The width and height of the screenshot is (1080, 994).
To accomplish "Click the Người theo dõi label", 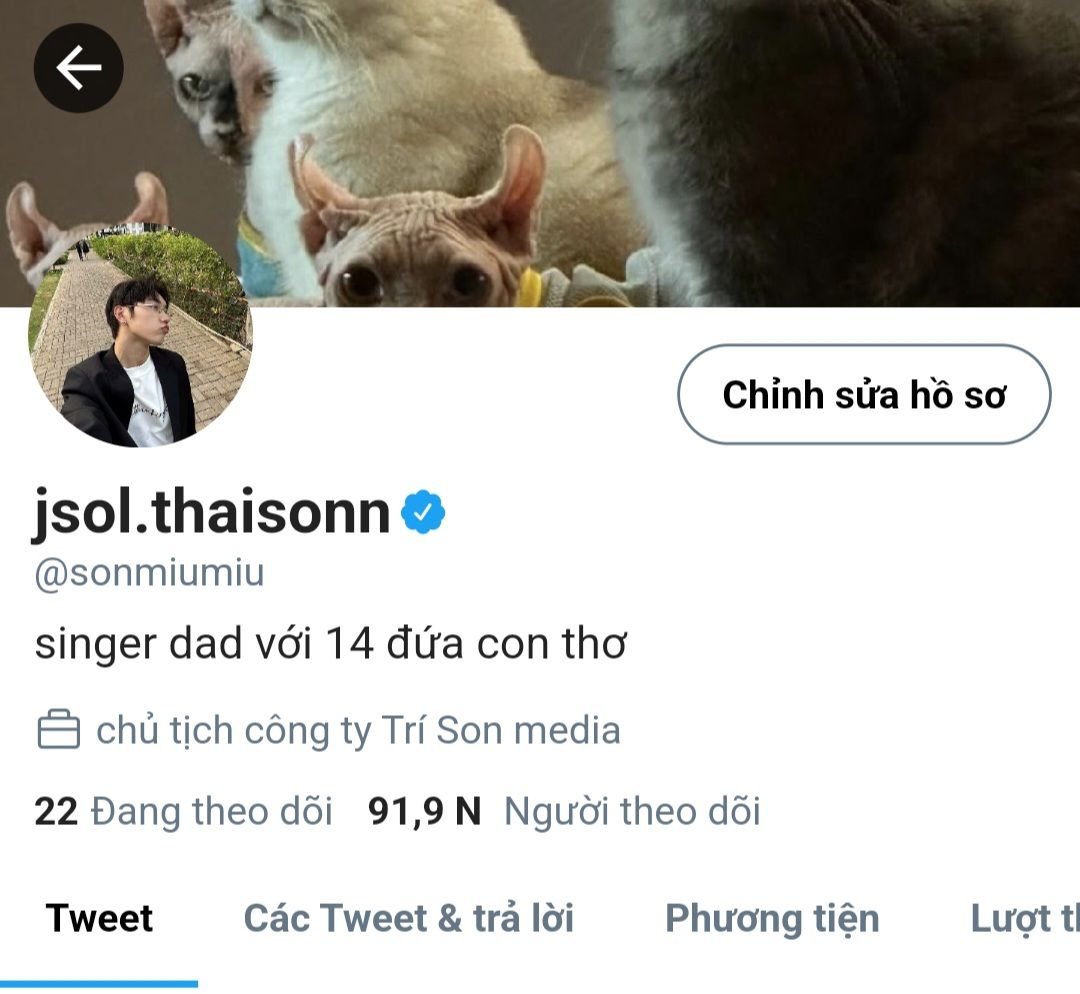I will coord(632,811).
